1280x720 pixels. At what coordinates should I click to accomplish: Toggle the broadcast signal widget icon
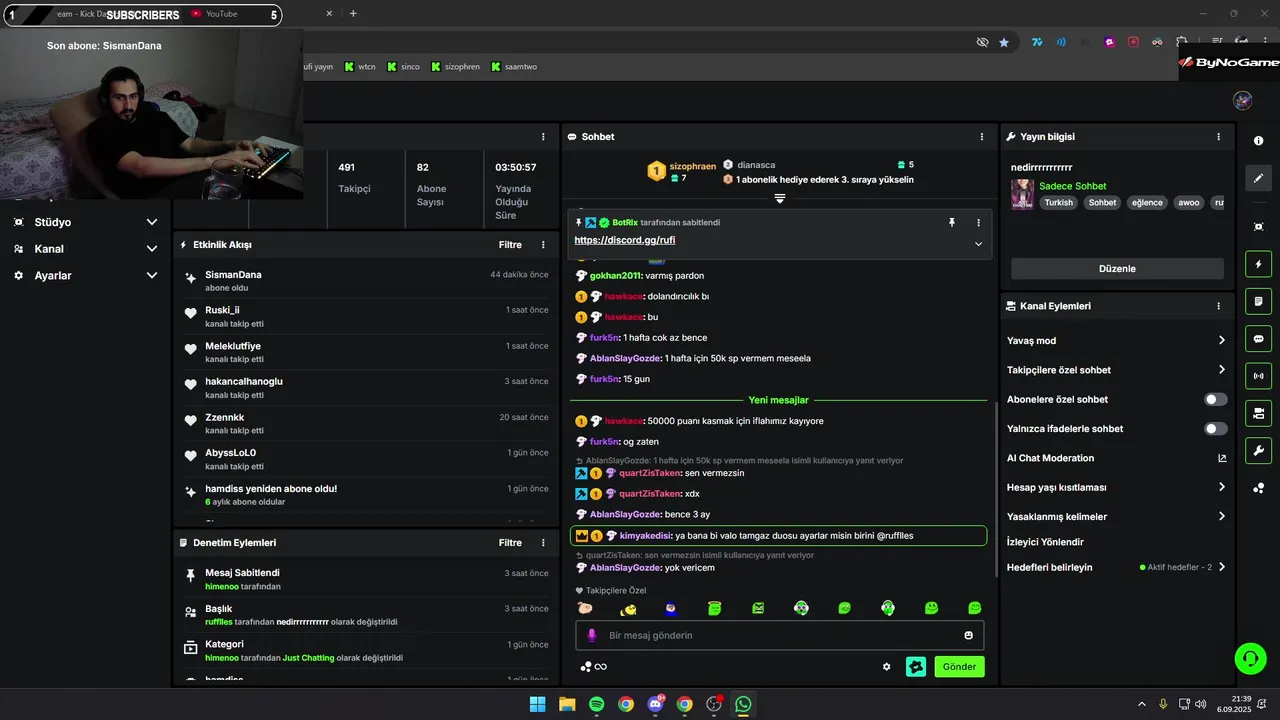(1258, 376)
